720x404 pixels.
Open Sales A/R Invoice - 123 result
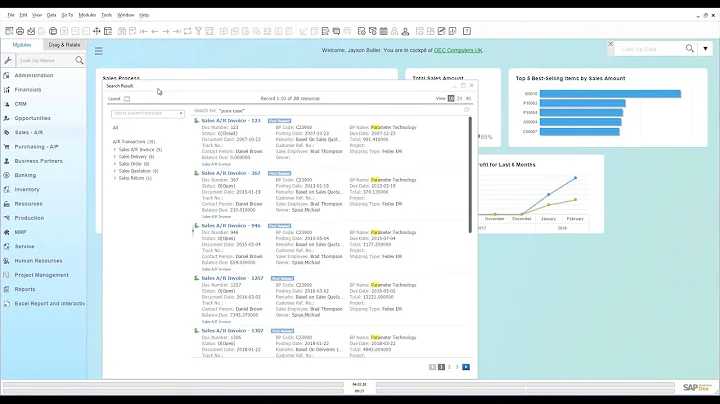[231, 121]
